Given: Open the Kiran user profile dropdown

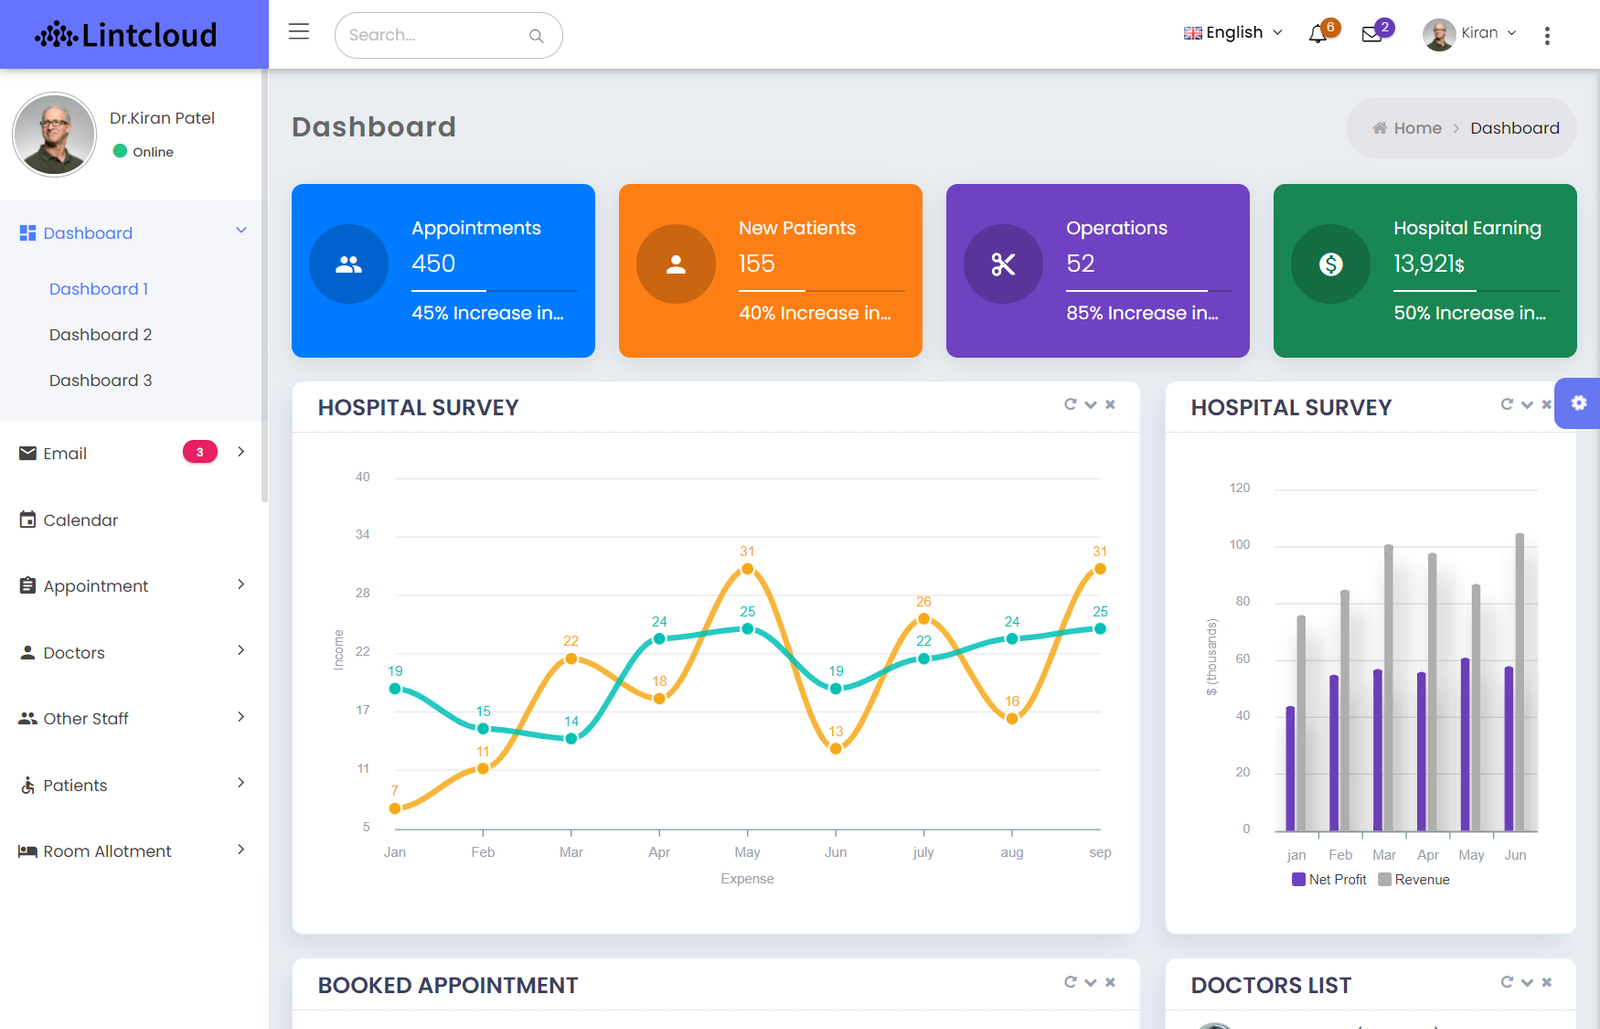Looking at the screenshot, I should 1470,34.
